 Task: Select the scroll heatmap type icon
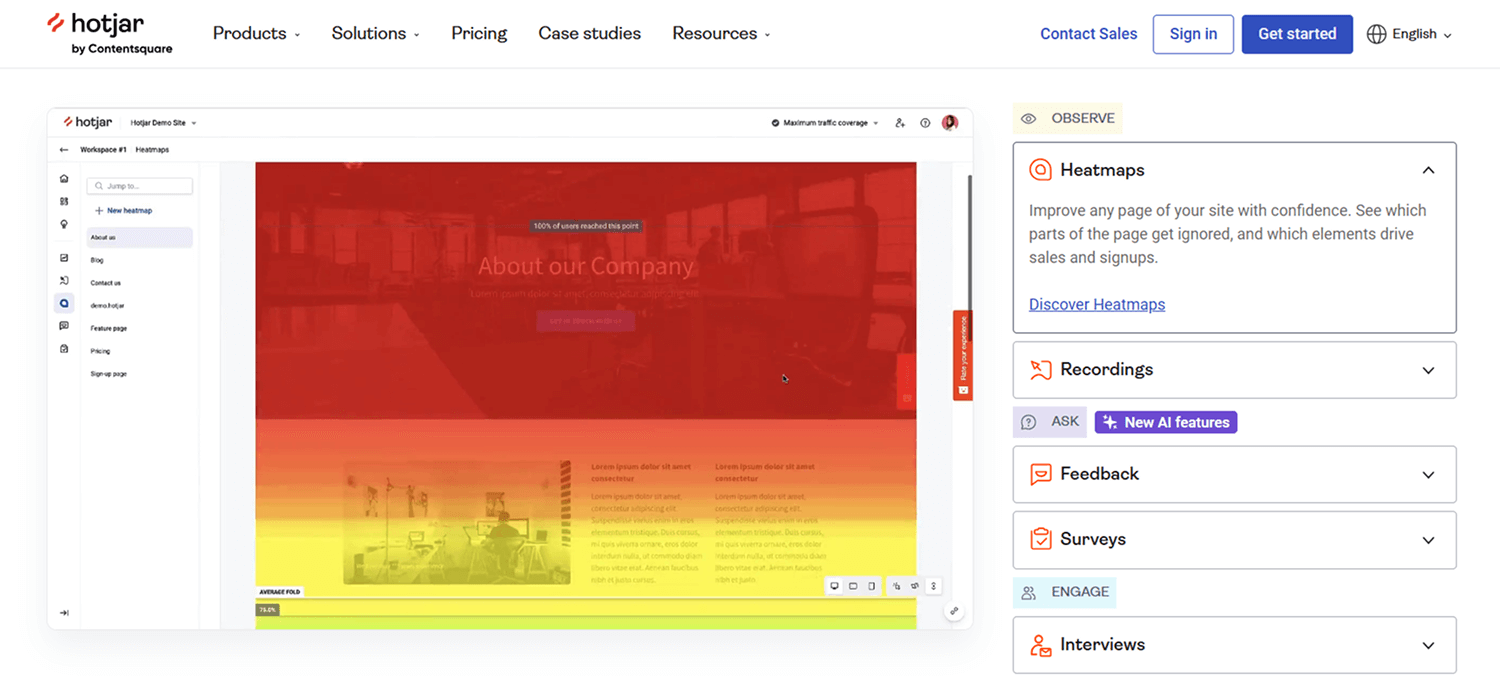(x=933, y=586)
